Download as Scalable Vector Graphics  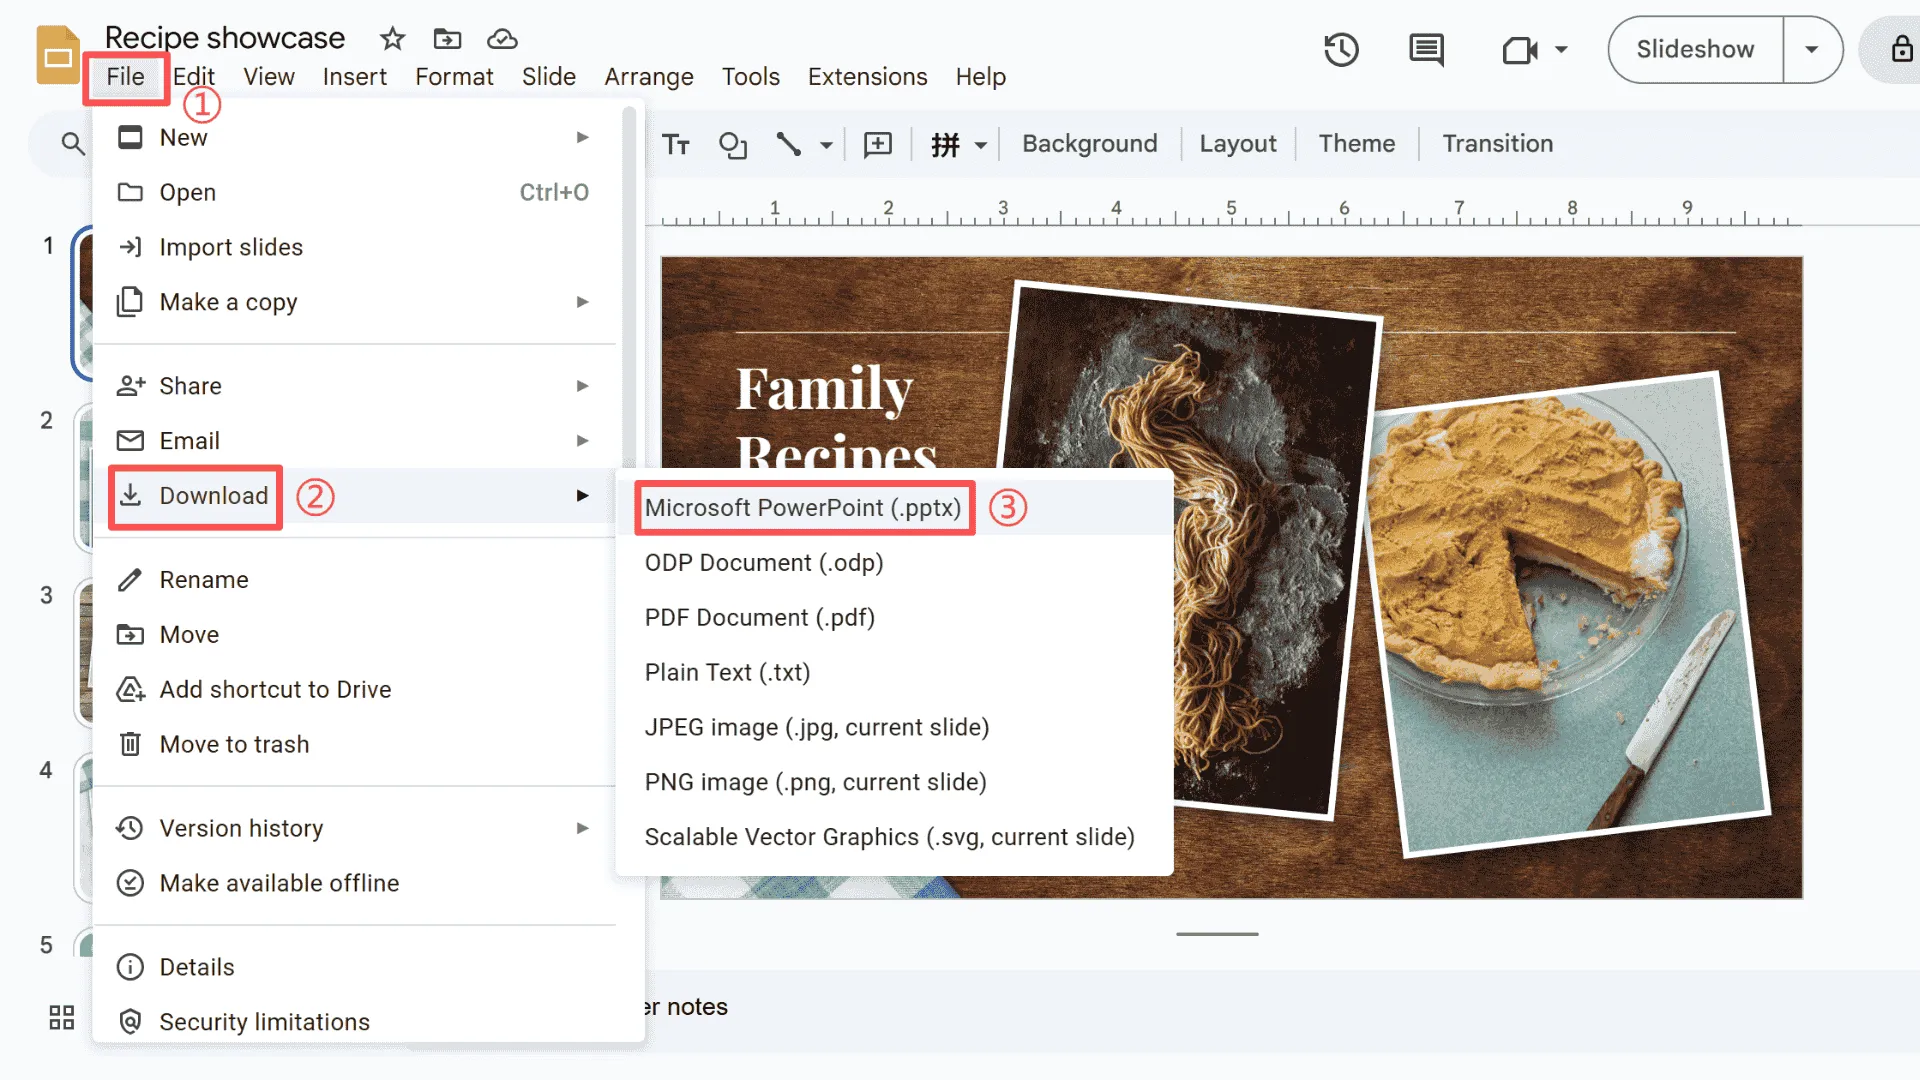894,837
